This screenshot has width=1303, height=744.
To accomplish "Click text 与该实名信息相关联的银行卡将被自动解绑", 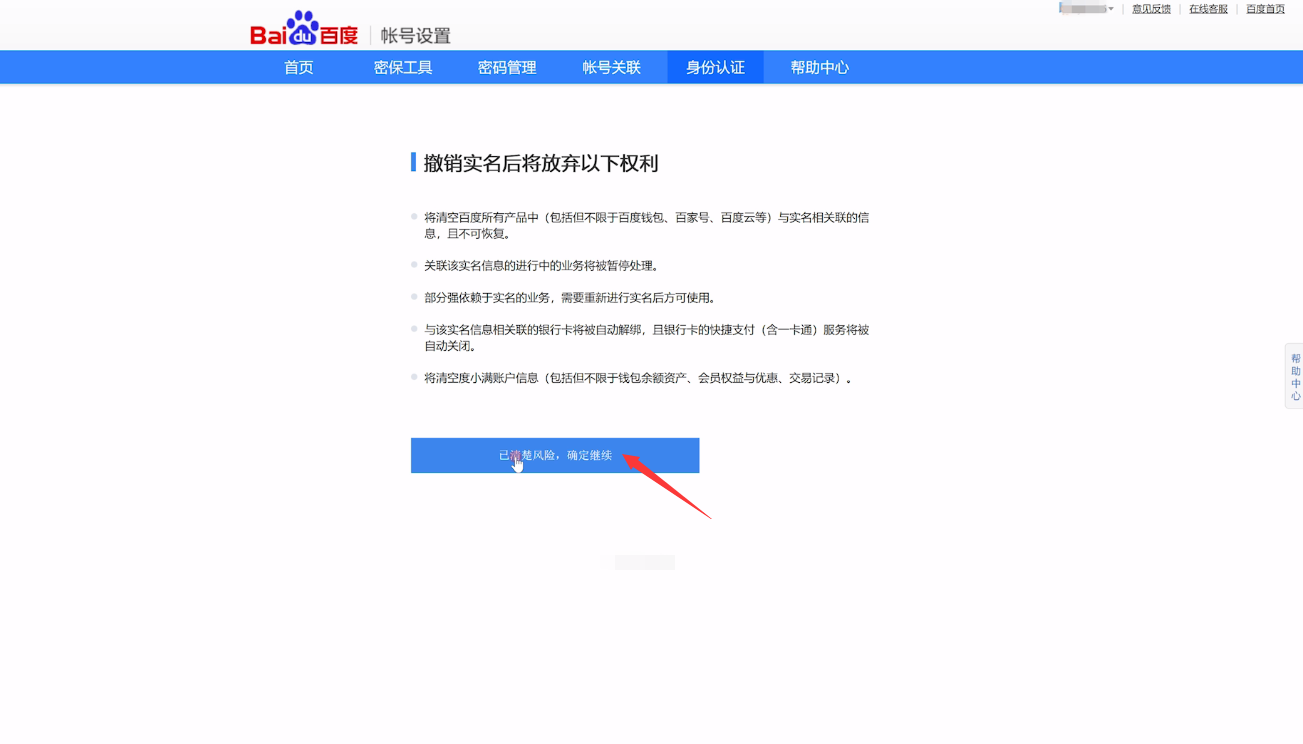I will point(646,338).
